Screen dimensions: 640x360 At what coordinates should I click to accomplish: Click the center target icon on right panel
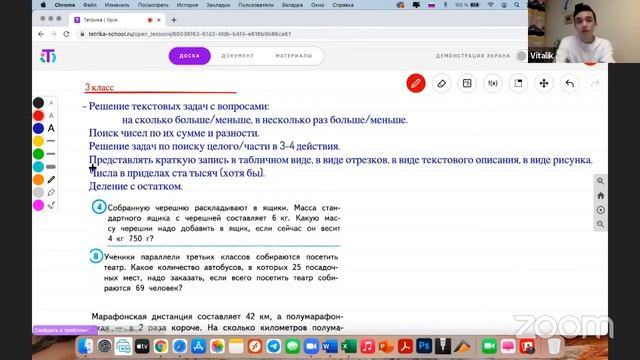[x=600, y=210]
